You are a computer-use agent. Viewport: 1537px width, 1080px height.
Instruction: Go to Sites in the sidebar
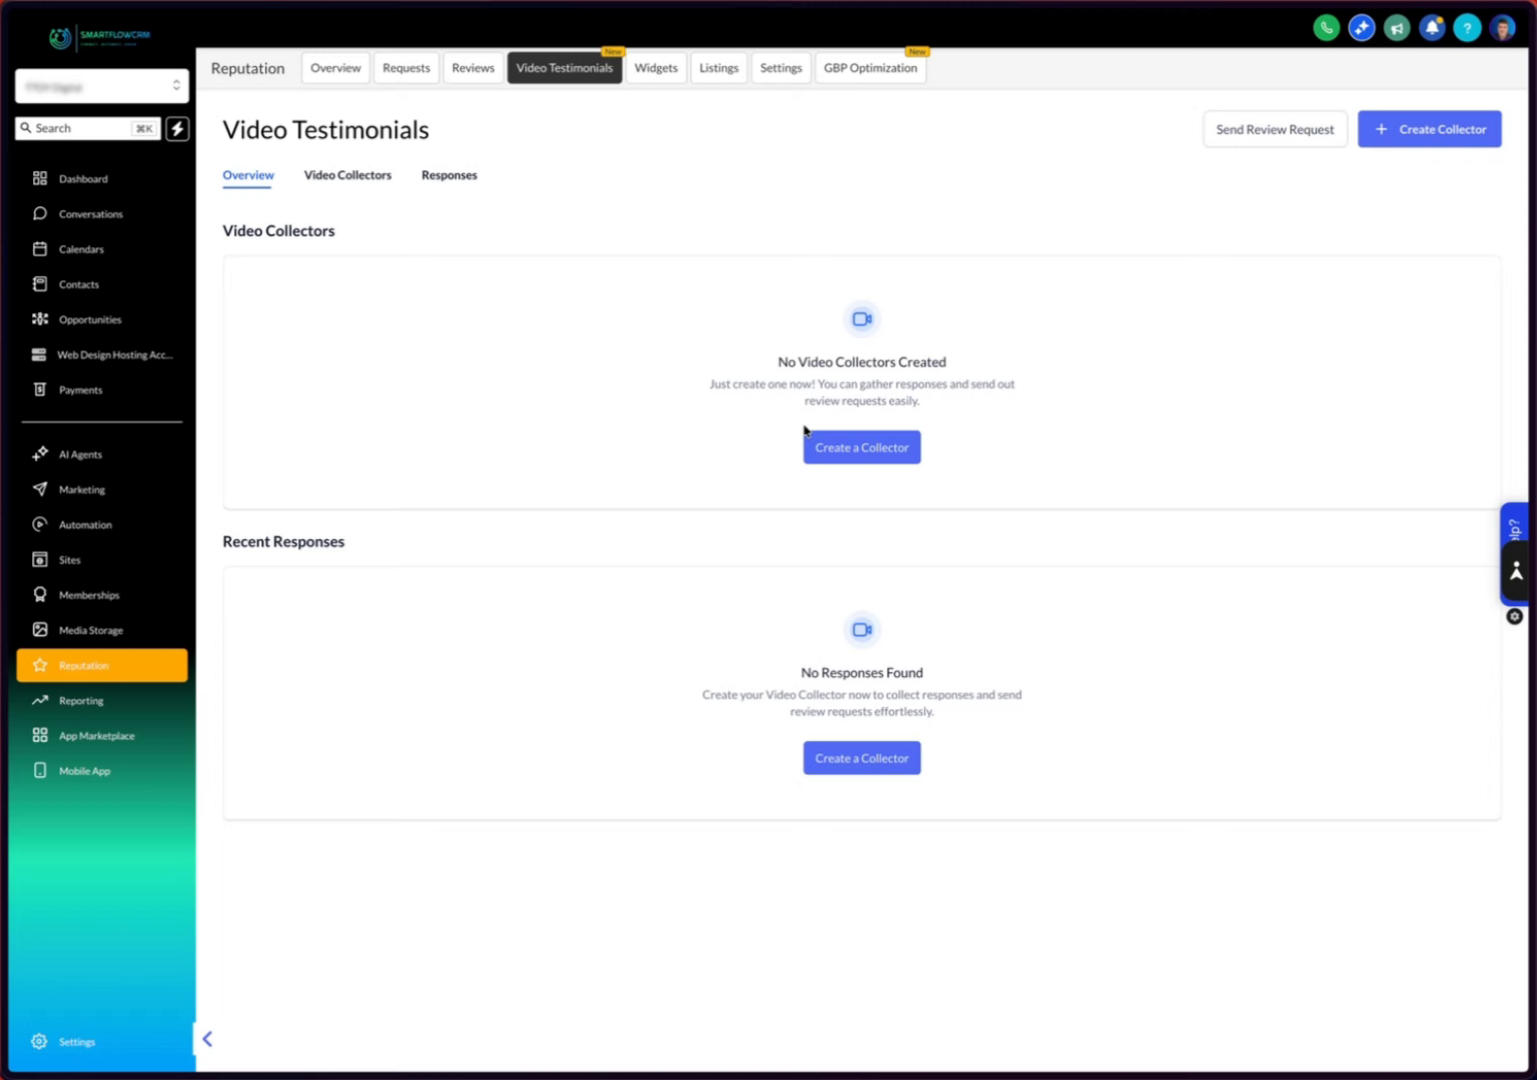tap(101, 560)
